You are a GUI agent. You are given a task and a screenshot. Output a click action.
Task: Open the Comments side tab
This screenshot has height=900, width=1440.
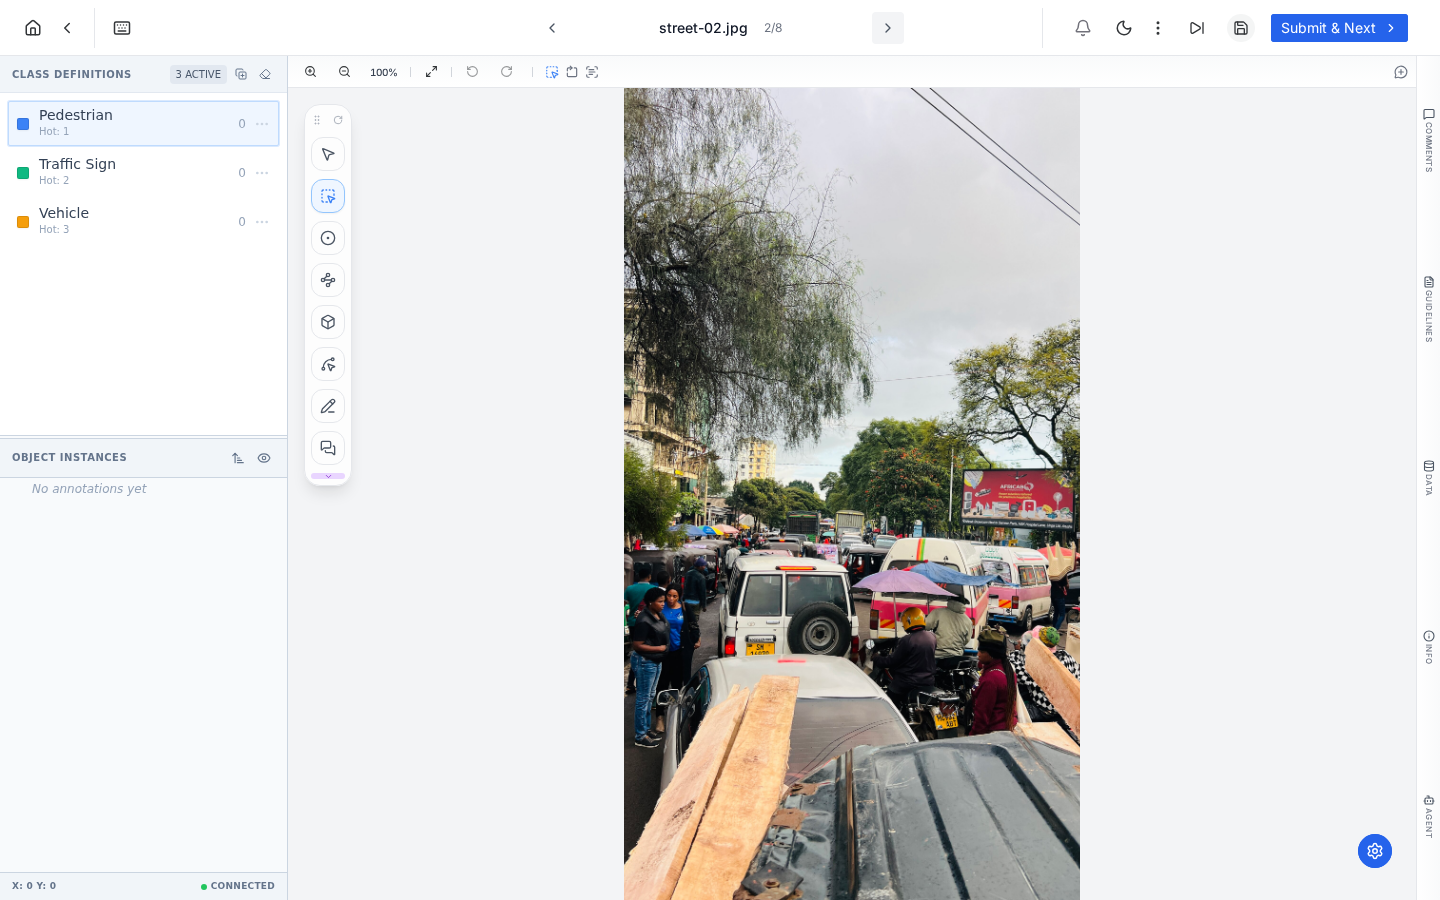(1429, 140)
